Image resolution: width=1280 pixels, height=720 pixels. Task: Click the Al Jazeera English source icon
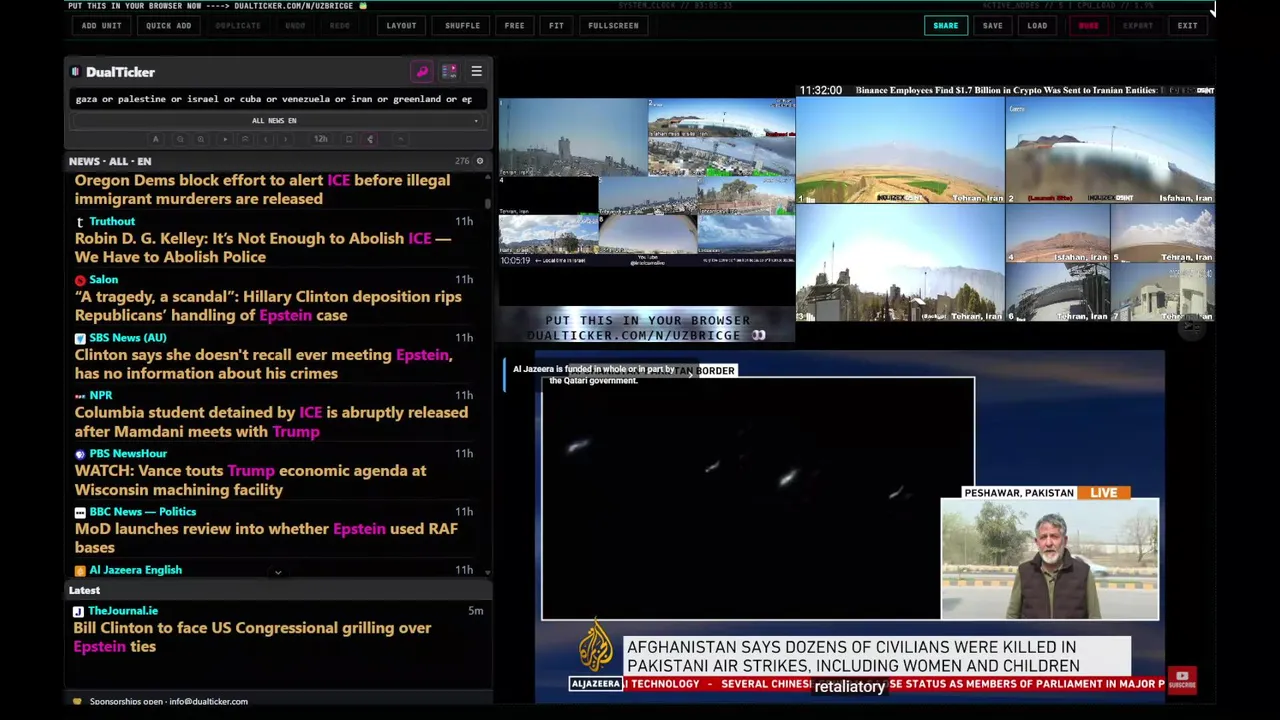[80, 570]
